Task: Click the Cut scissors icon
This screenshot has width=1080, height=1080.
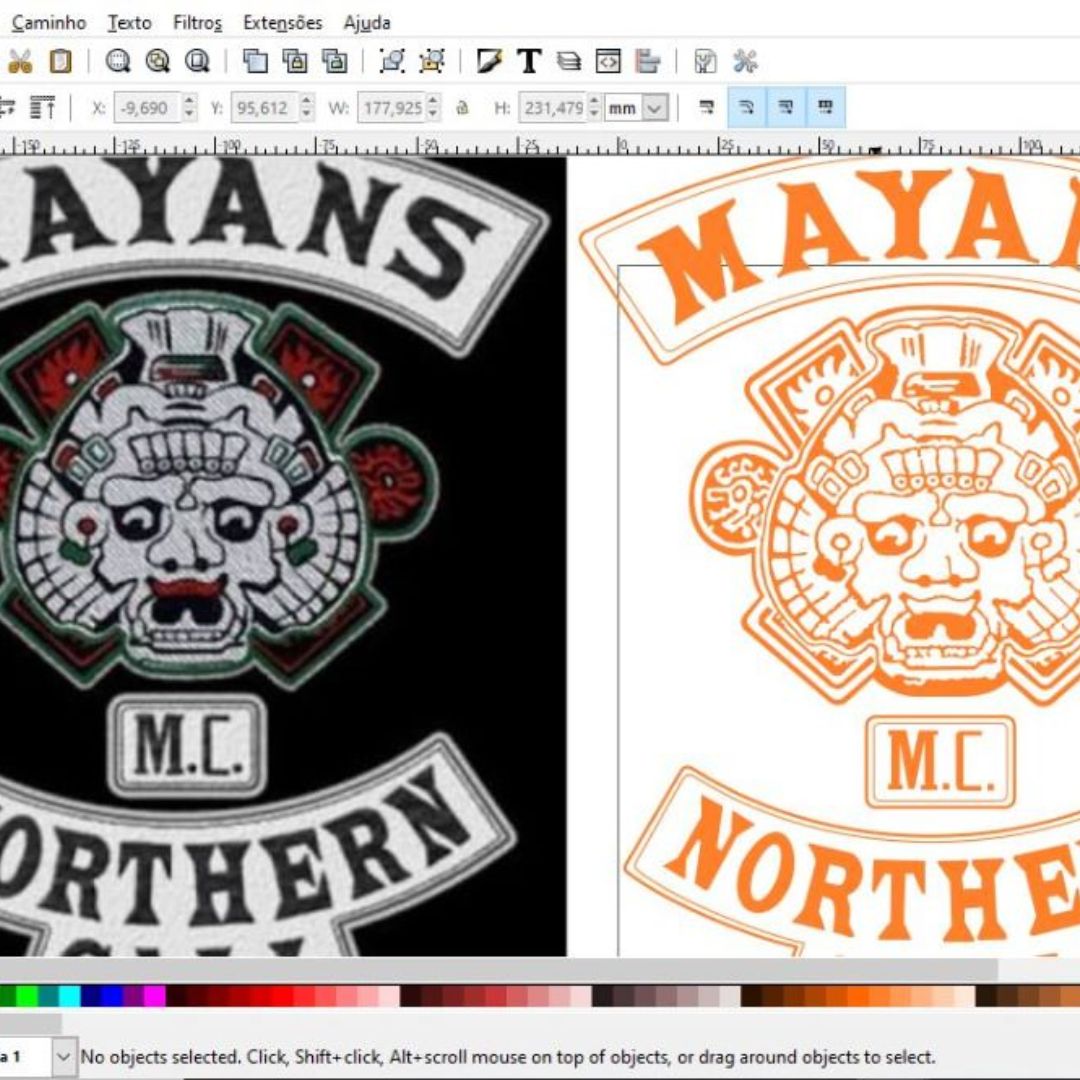Action: [x=20, y=62]
